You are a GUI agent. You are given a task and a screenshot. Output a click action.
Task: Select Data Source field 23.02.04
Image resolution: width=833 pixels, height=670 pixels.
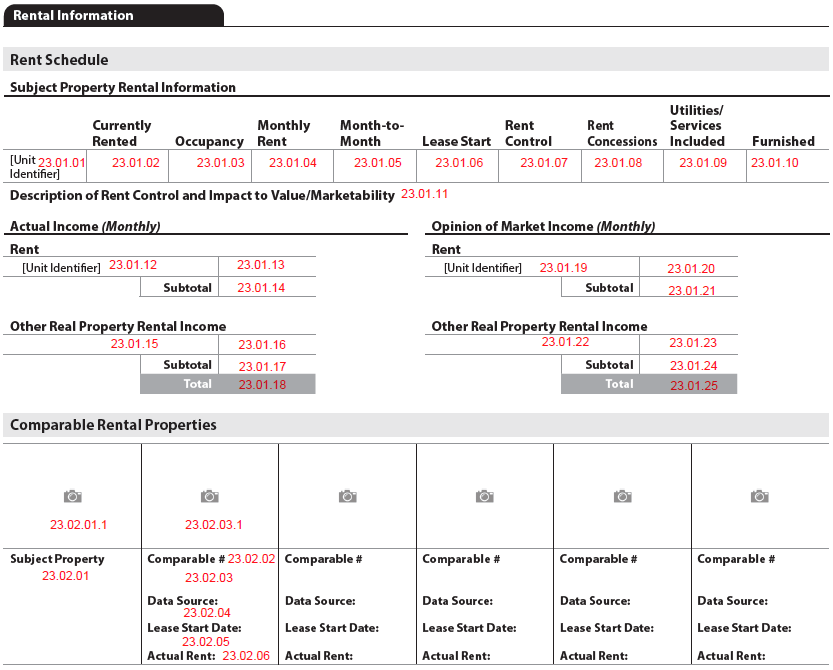pyautogui.click(x=207, y=613)
